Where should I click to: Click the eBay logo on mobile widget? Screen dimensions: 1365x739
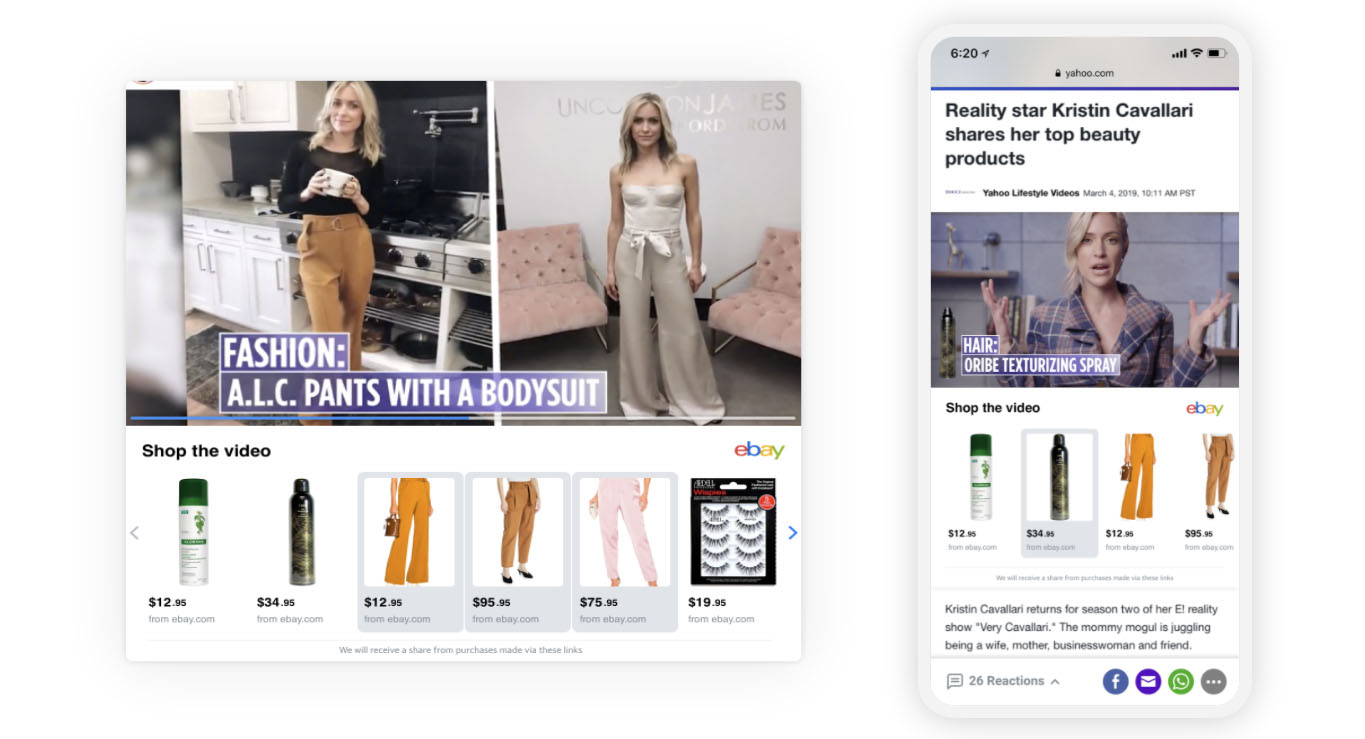pyautogui.click(x=1204, y=408)
